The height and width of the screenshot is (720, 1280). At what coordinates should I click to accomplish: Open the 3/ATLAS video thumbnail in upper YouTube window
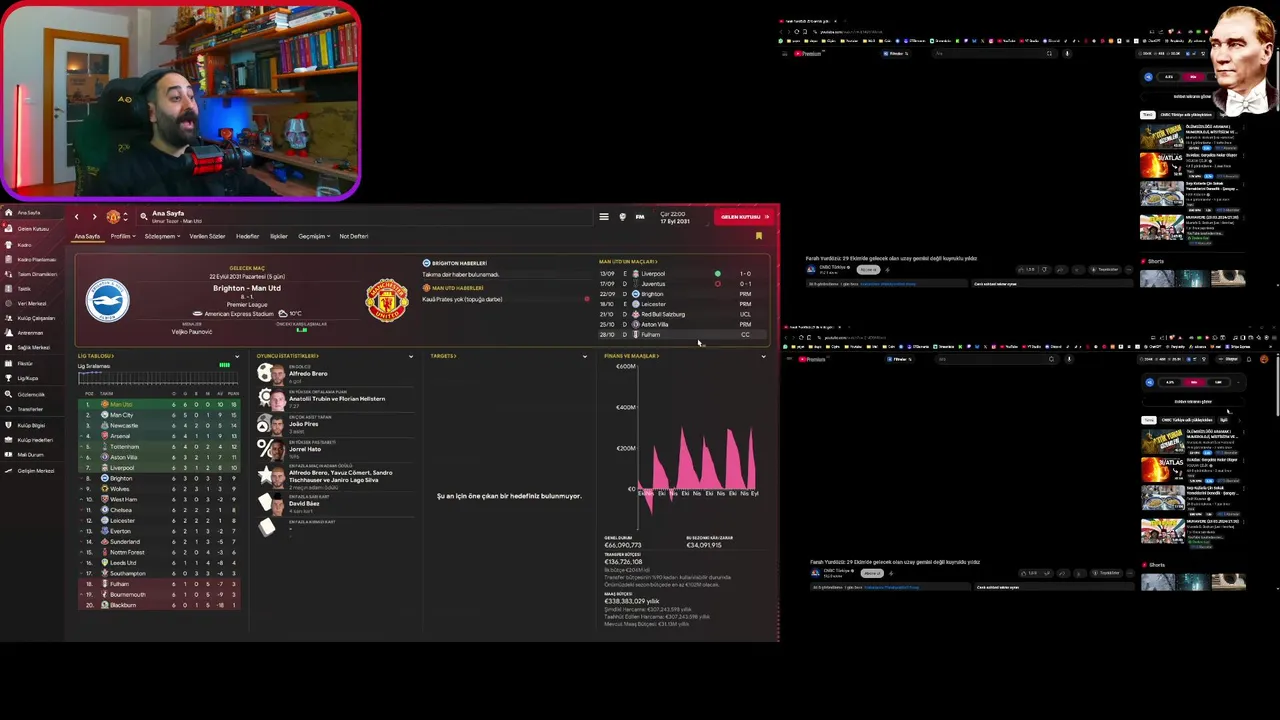(x=1161, y=164)
